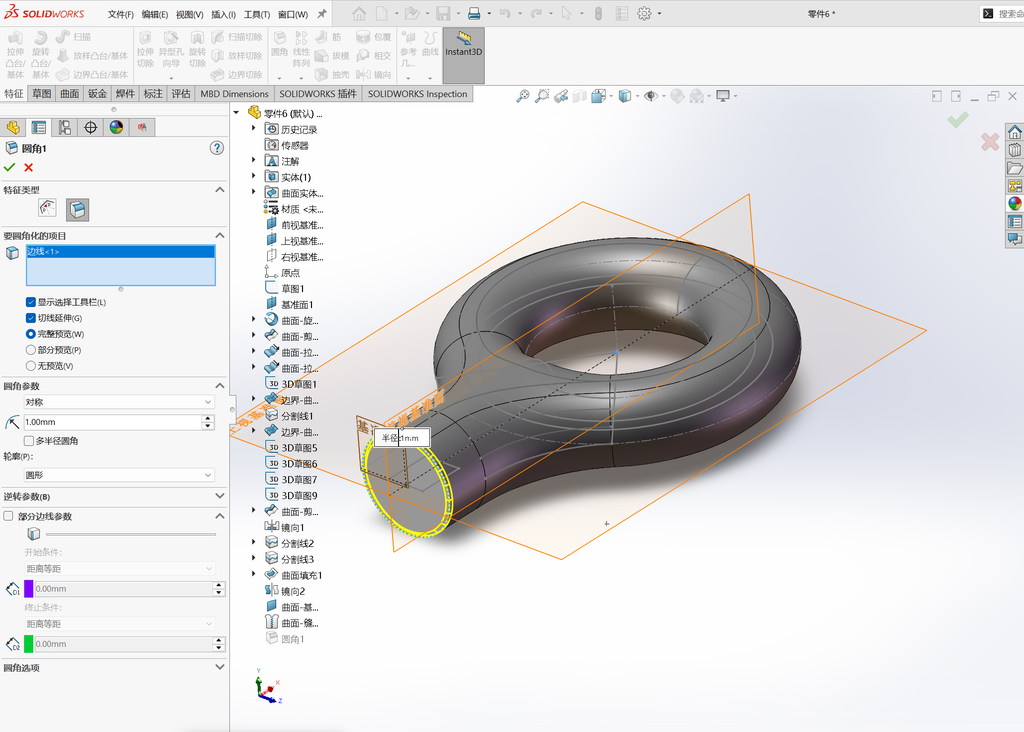This screenshot has width=1024, height=732.
Task: Select the manual fillet feature type icon
Action: tap(47, 208)
